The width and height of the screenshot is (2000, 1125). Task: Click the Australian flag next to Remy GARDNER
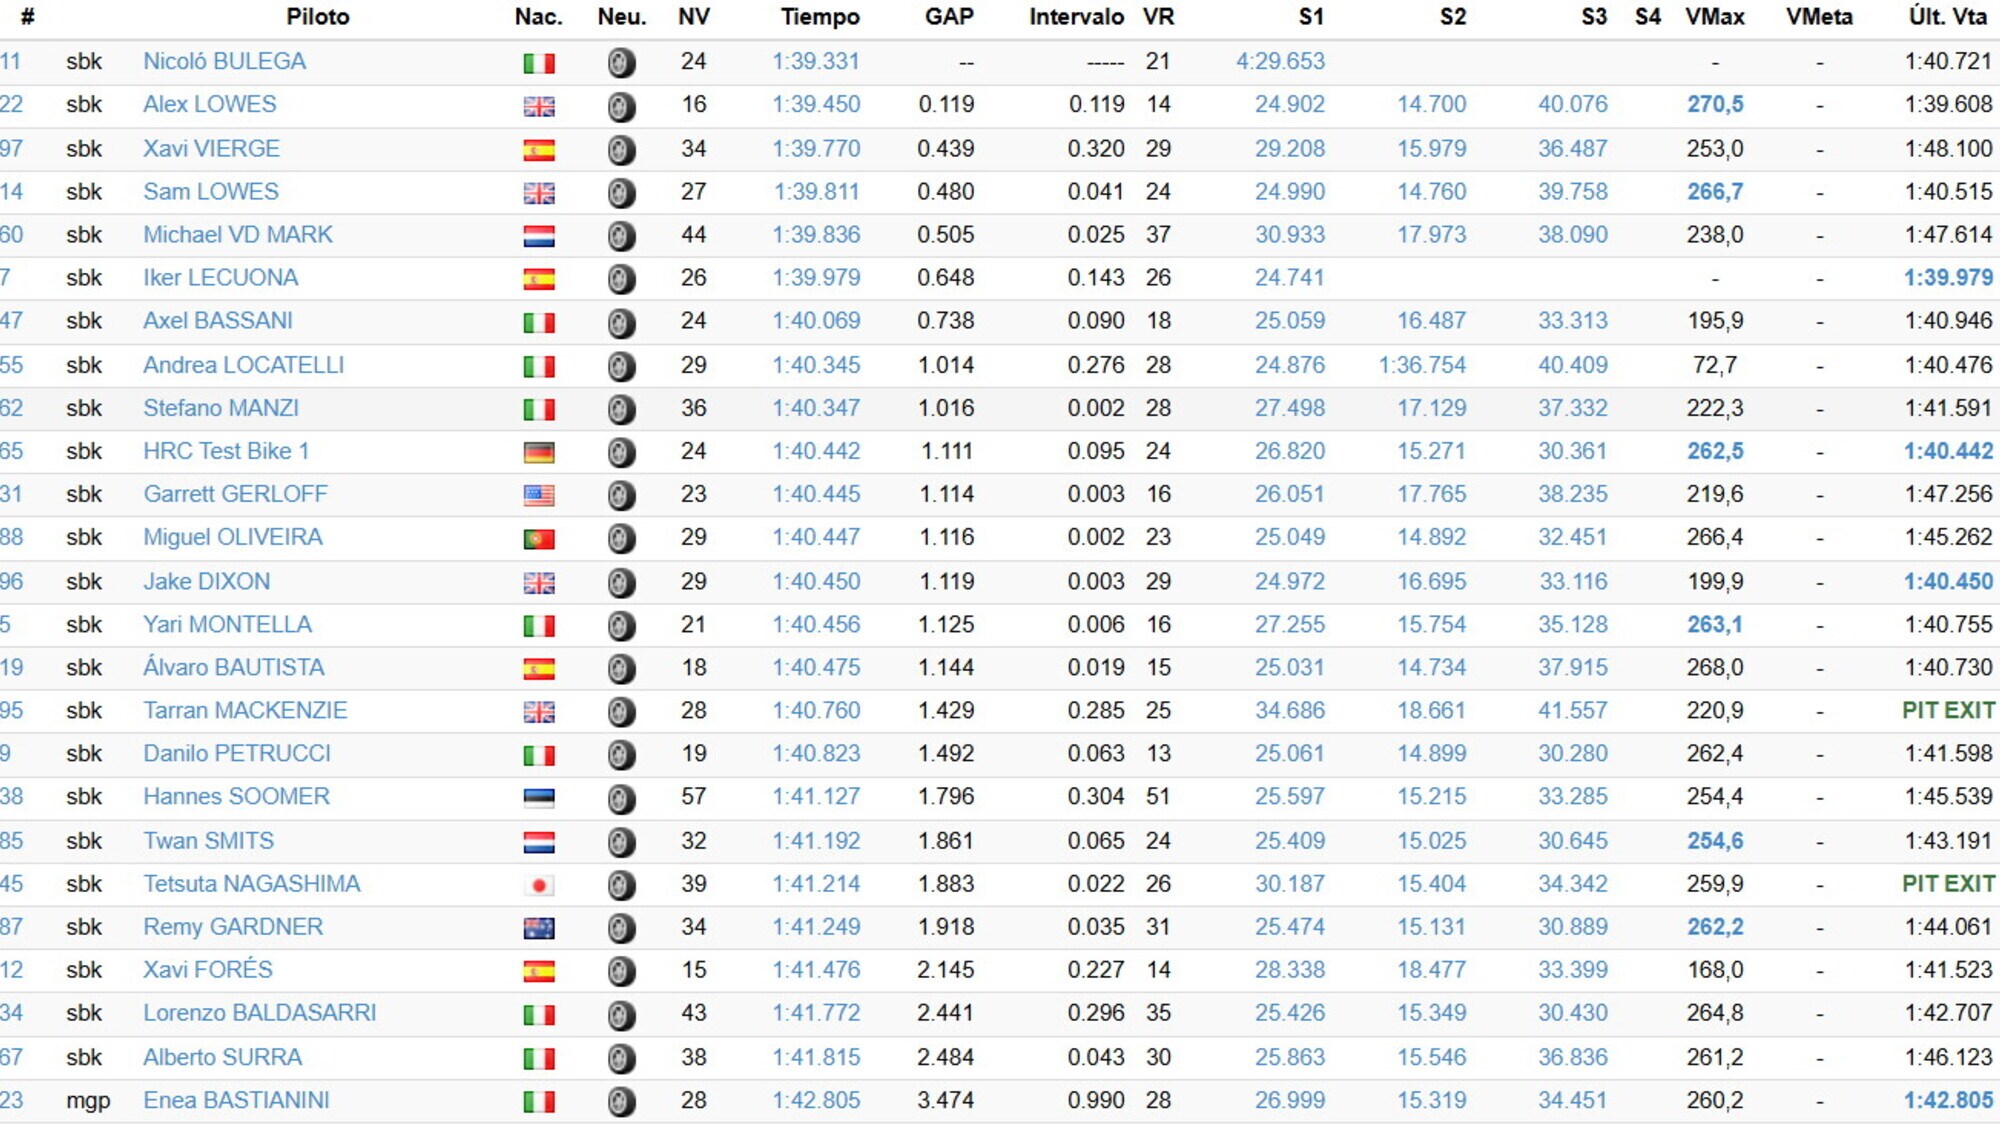[539, 928]
